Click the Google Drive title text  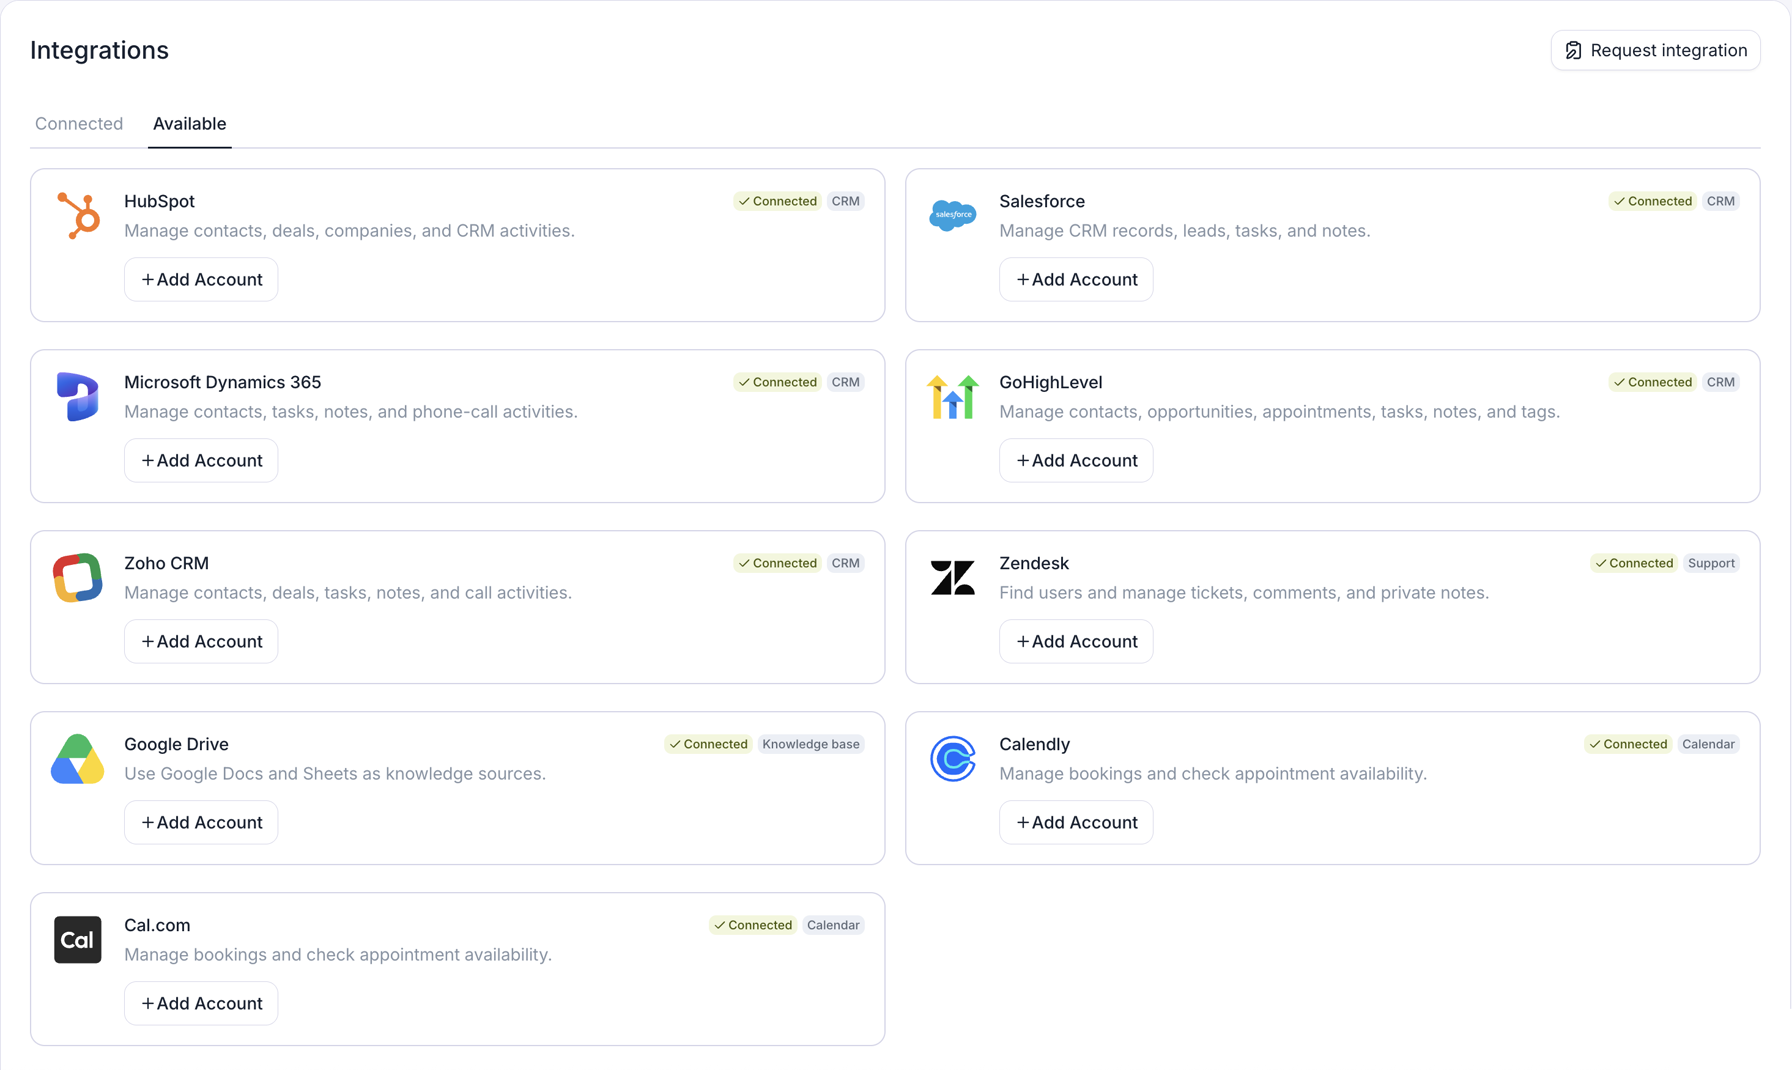pos(176,744)
